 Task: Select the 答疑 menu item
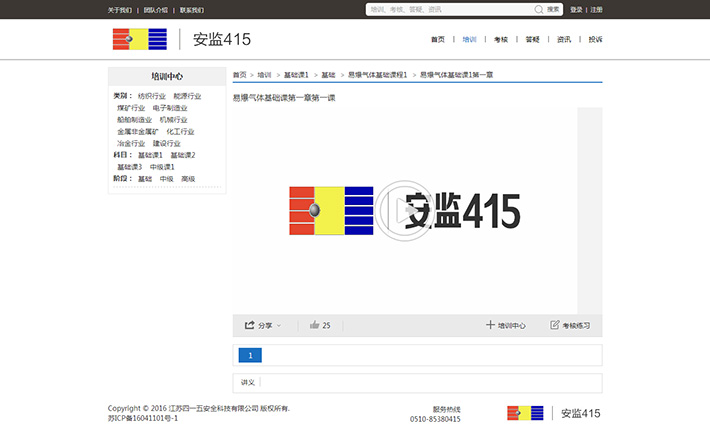pyautogui.click(x=532, y=39)
